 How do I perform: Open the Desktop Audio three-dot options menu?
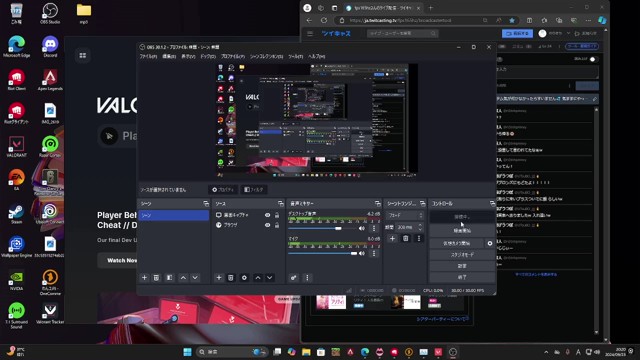374,228
